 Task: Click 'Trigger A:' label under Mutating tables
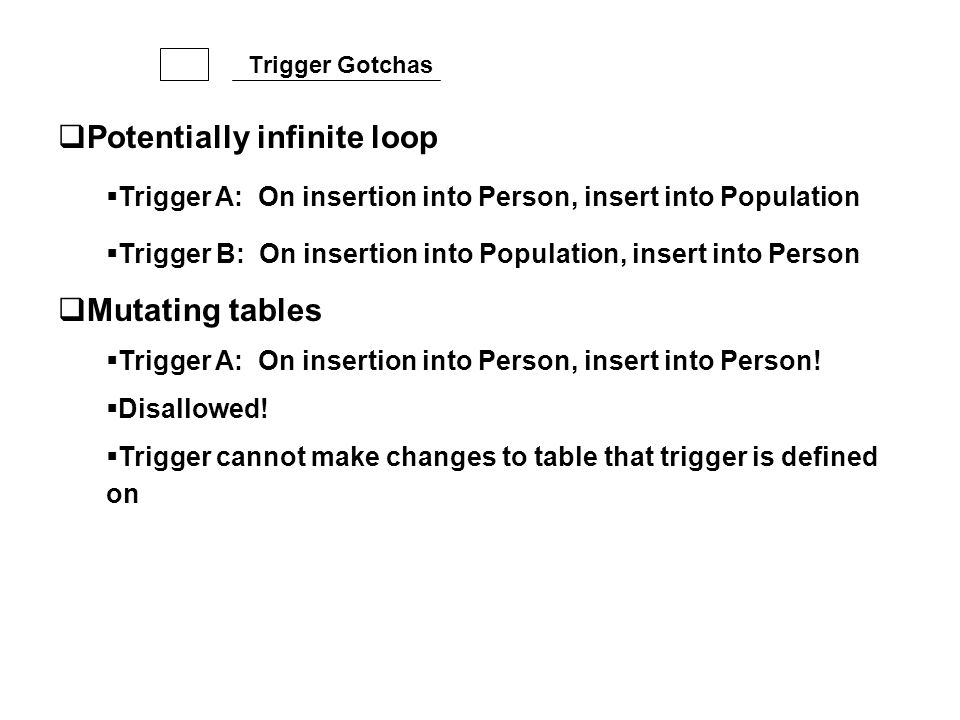tap(181, 361)
